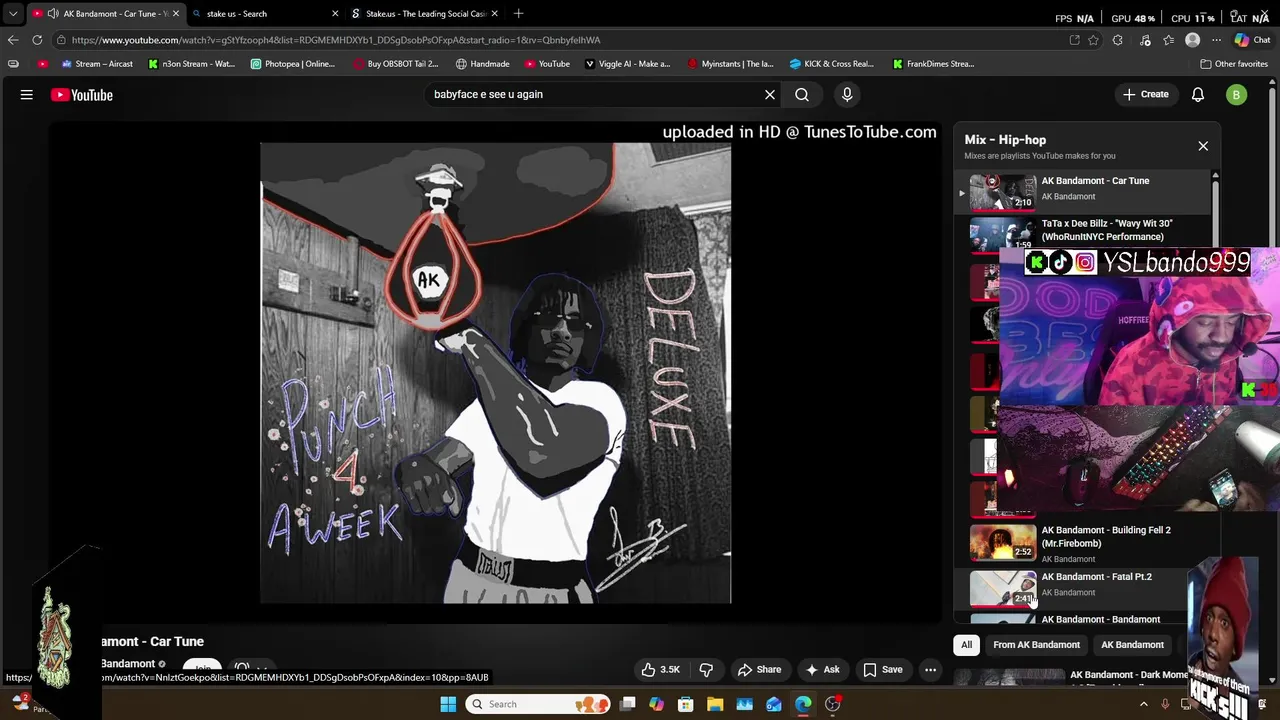
Task: Open the Windows Start menu
Action: [448, 704]
